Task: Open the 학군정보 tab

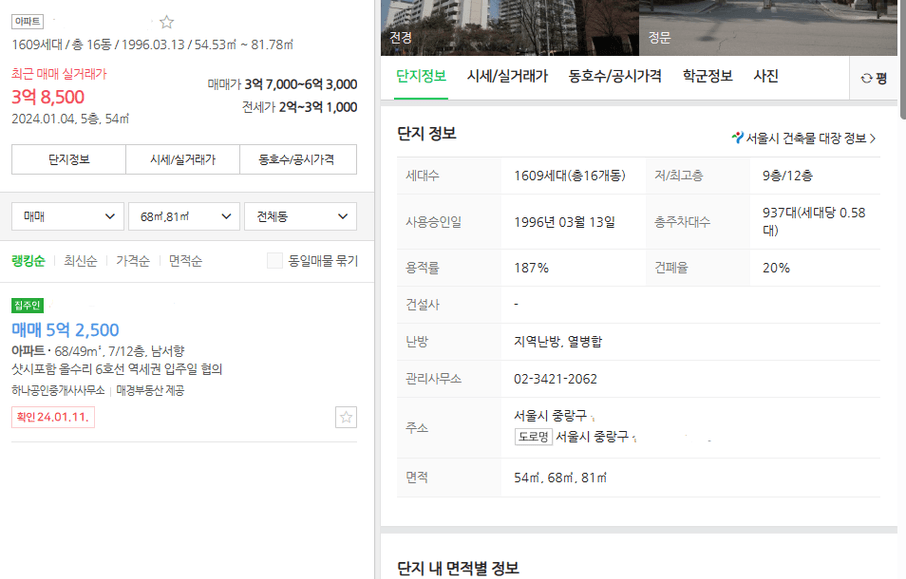Action: [x=707, y=76]
